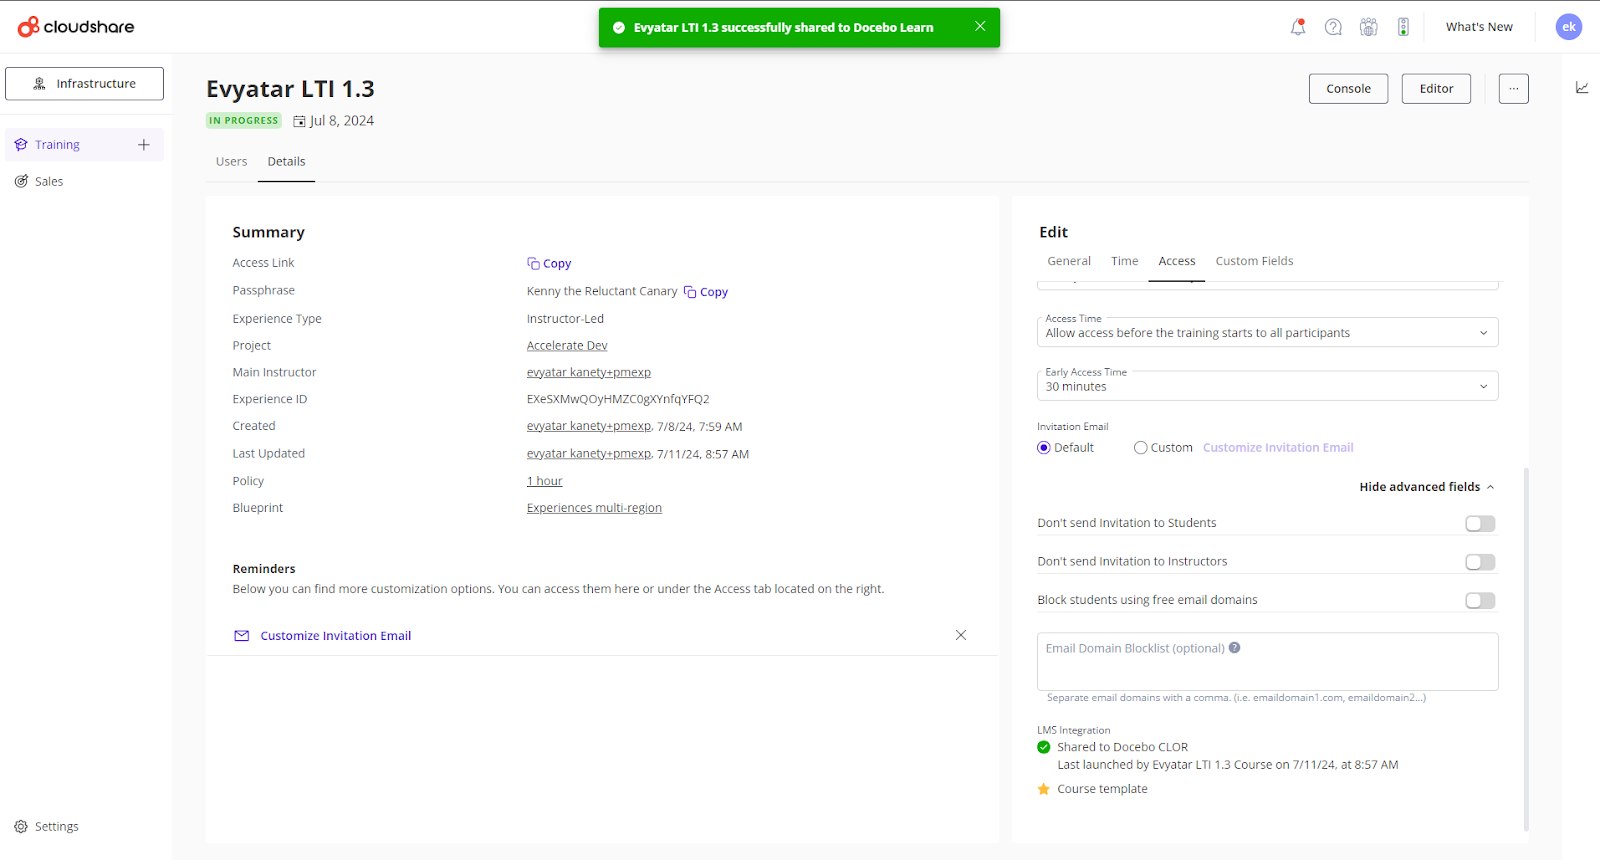This screenshot has width=1600, height=860.
Task: Open the General edit tab
Action: 1069,261
